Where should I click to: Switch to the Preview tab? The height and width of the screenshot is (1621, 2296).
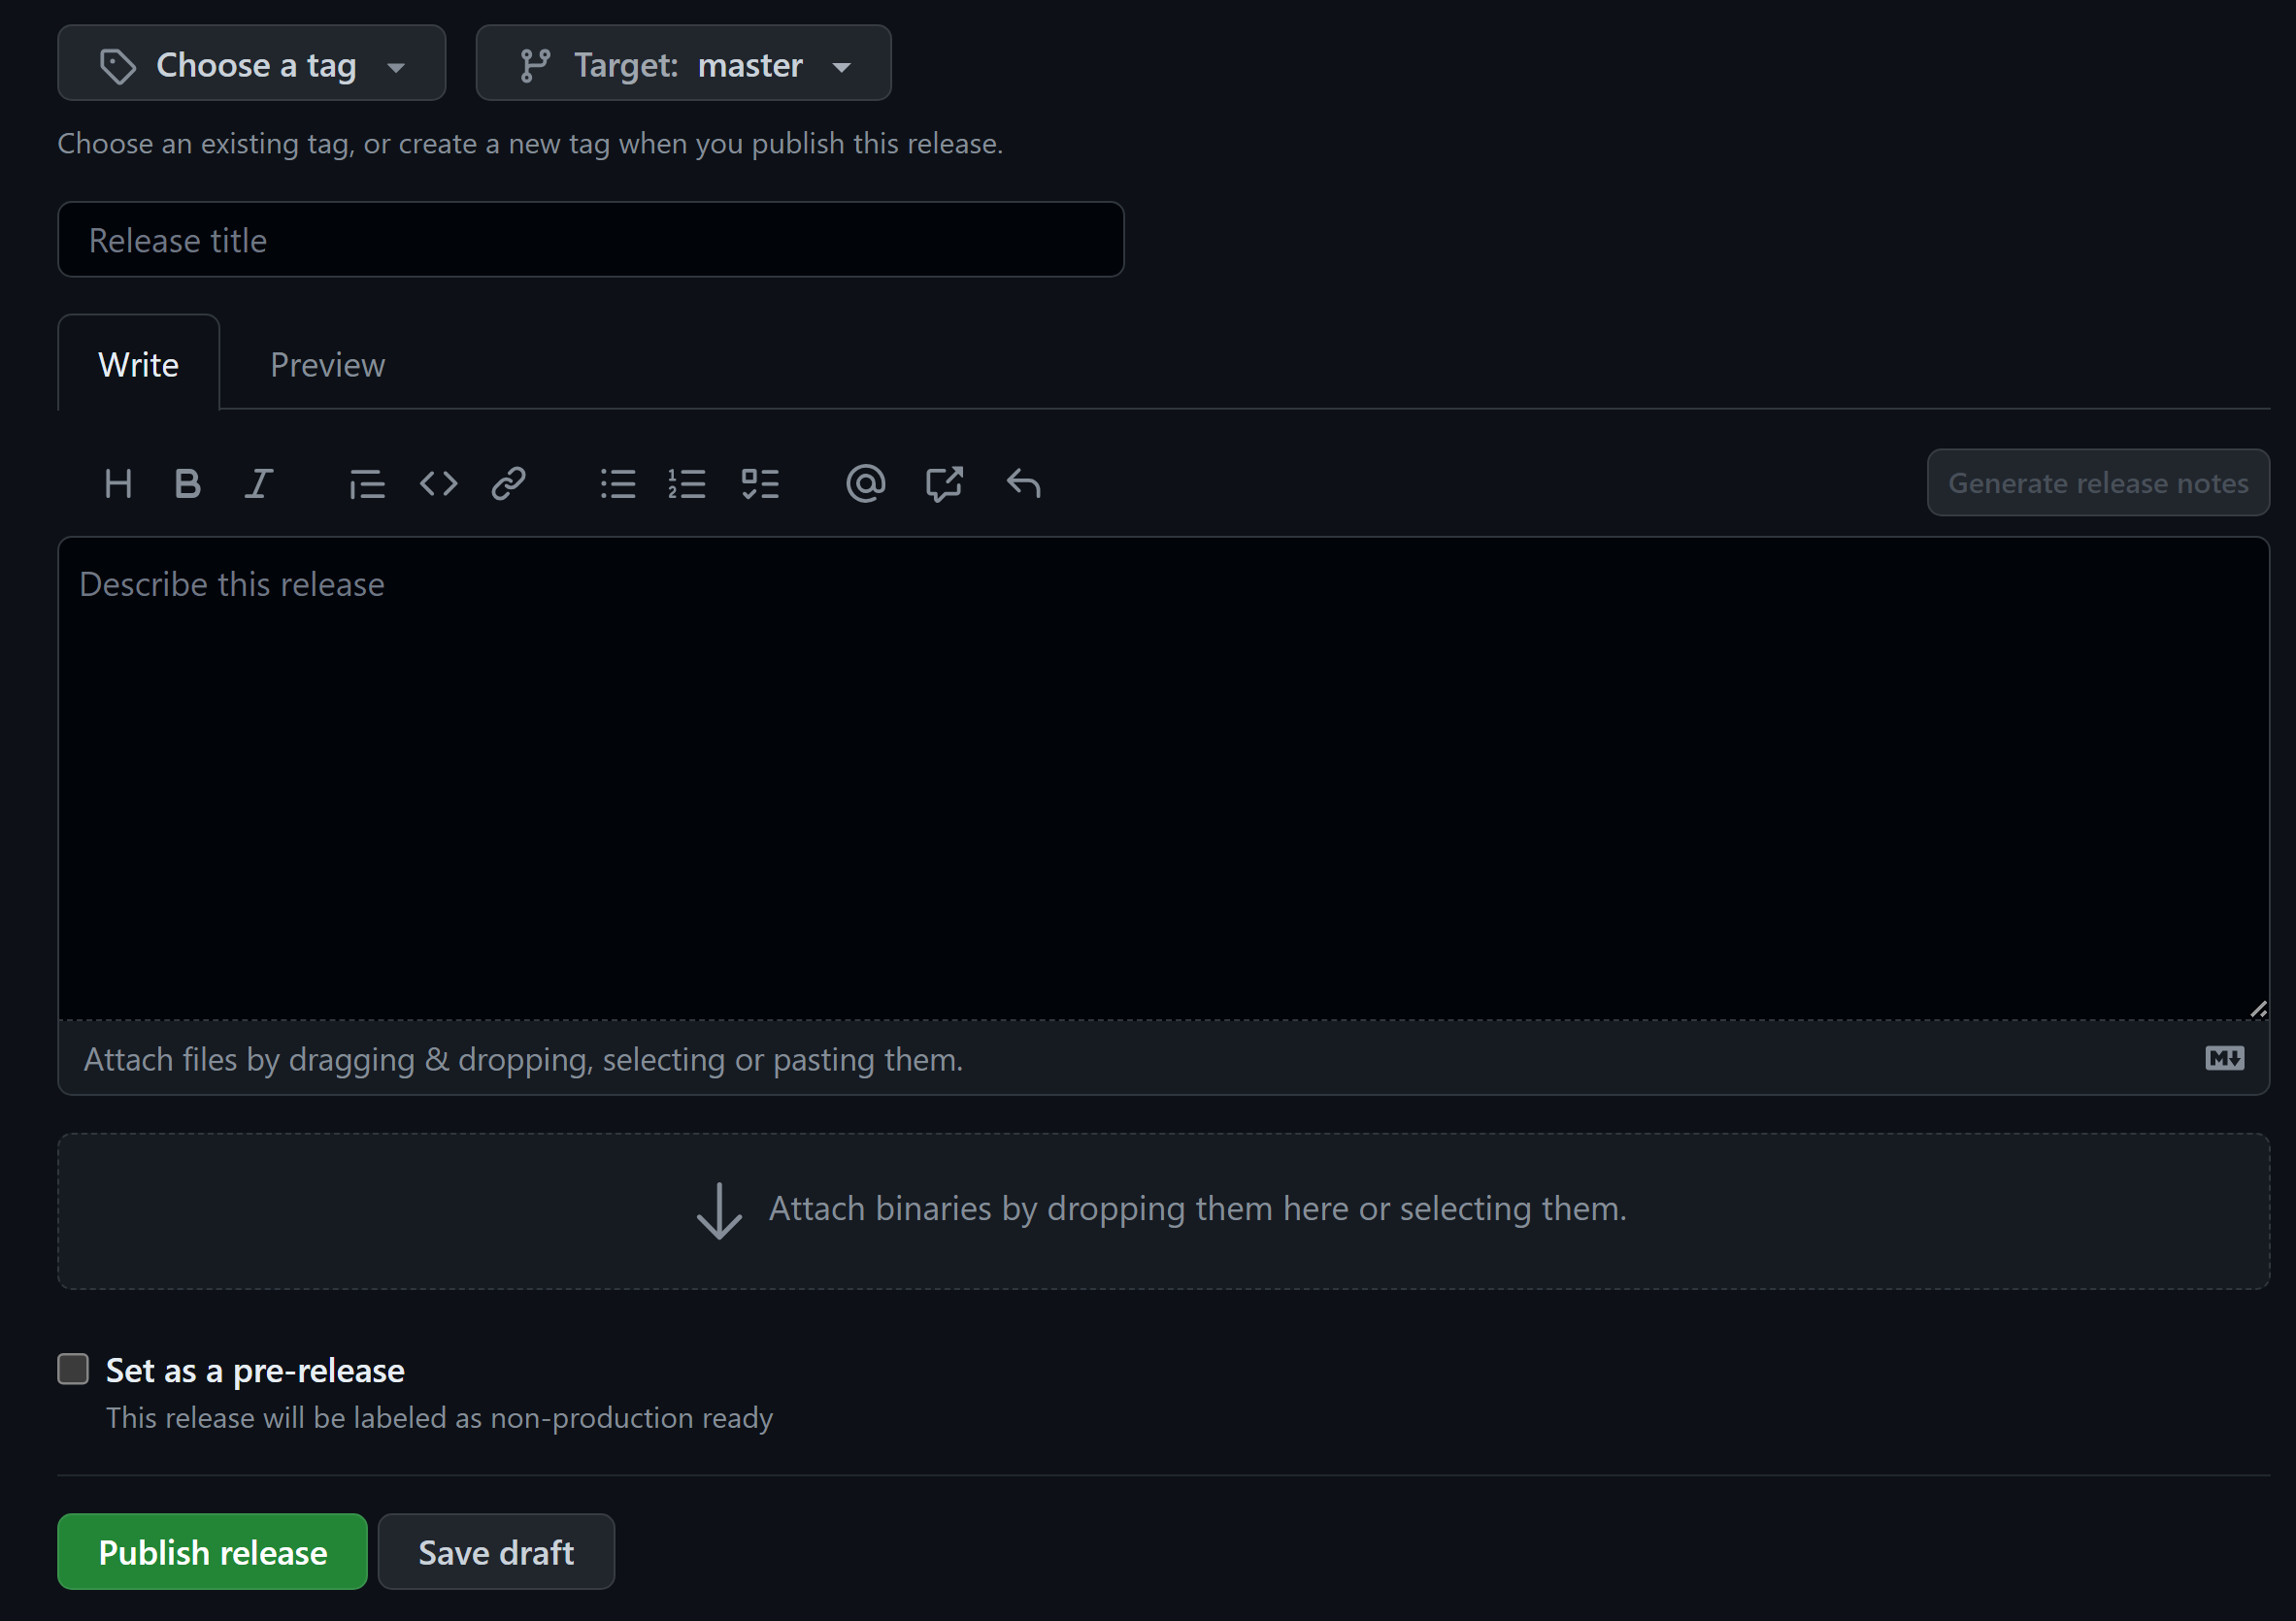[x=327, y=365]
